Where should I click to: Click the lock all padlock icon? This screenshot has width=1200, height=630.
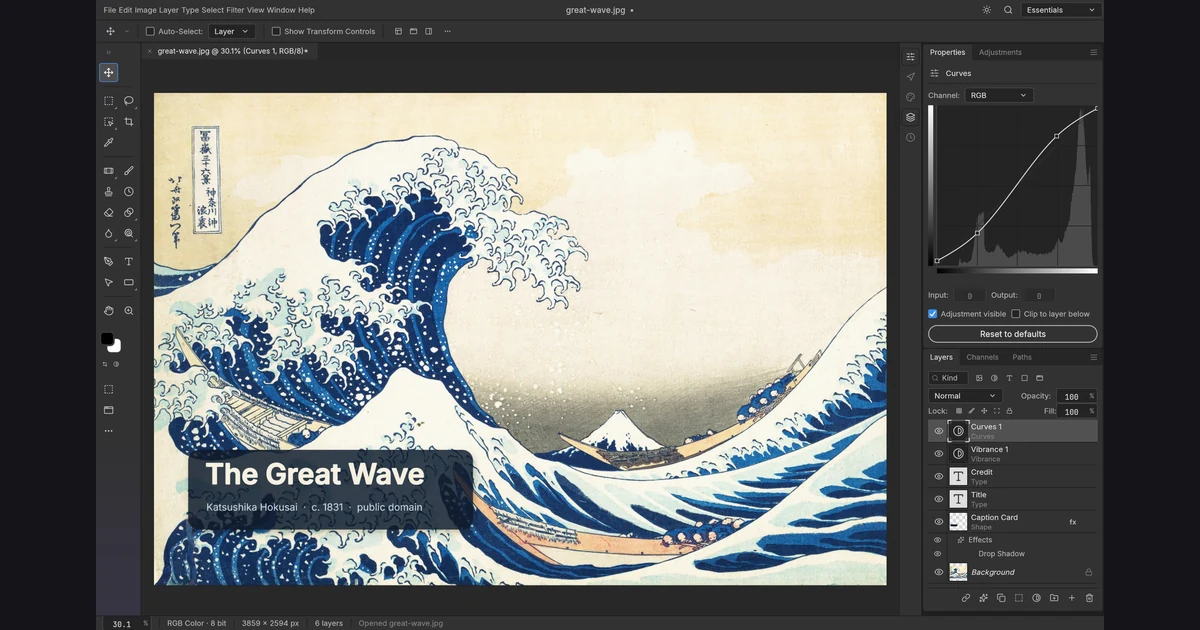[x=1009, y=411]
